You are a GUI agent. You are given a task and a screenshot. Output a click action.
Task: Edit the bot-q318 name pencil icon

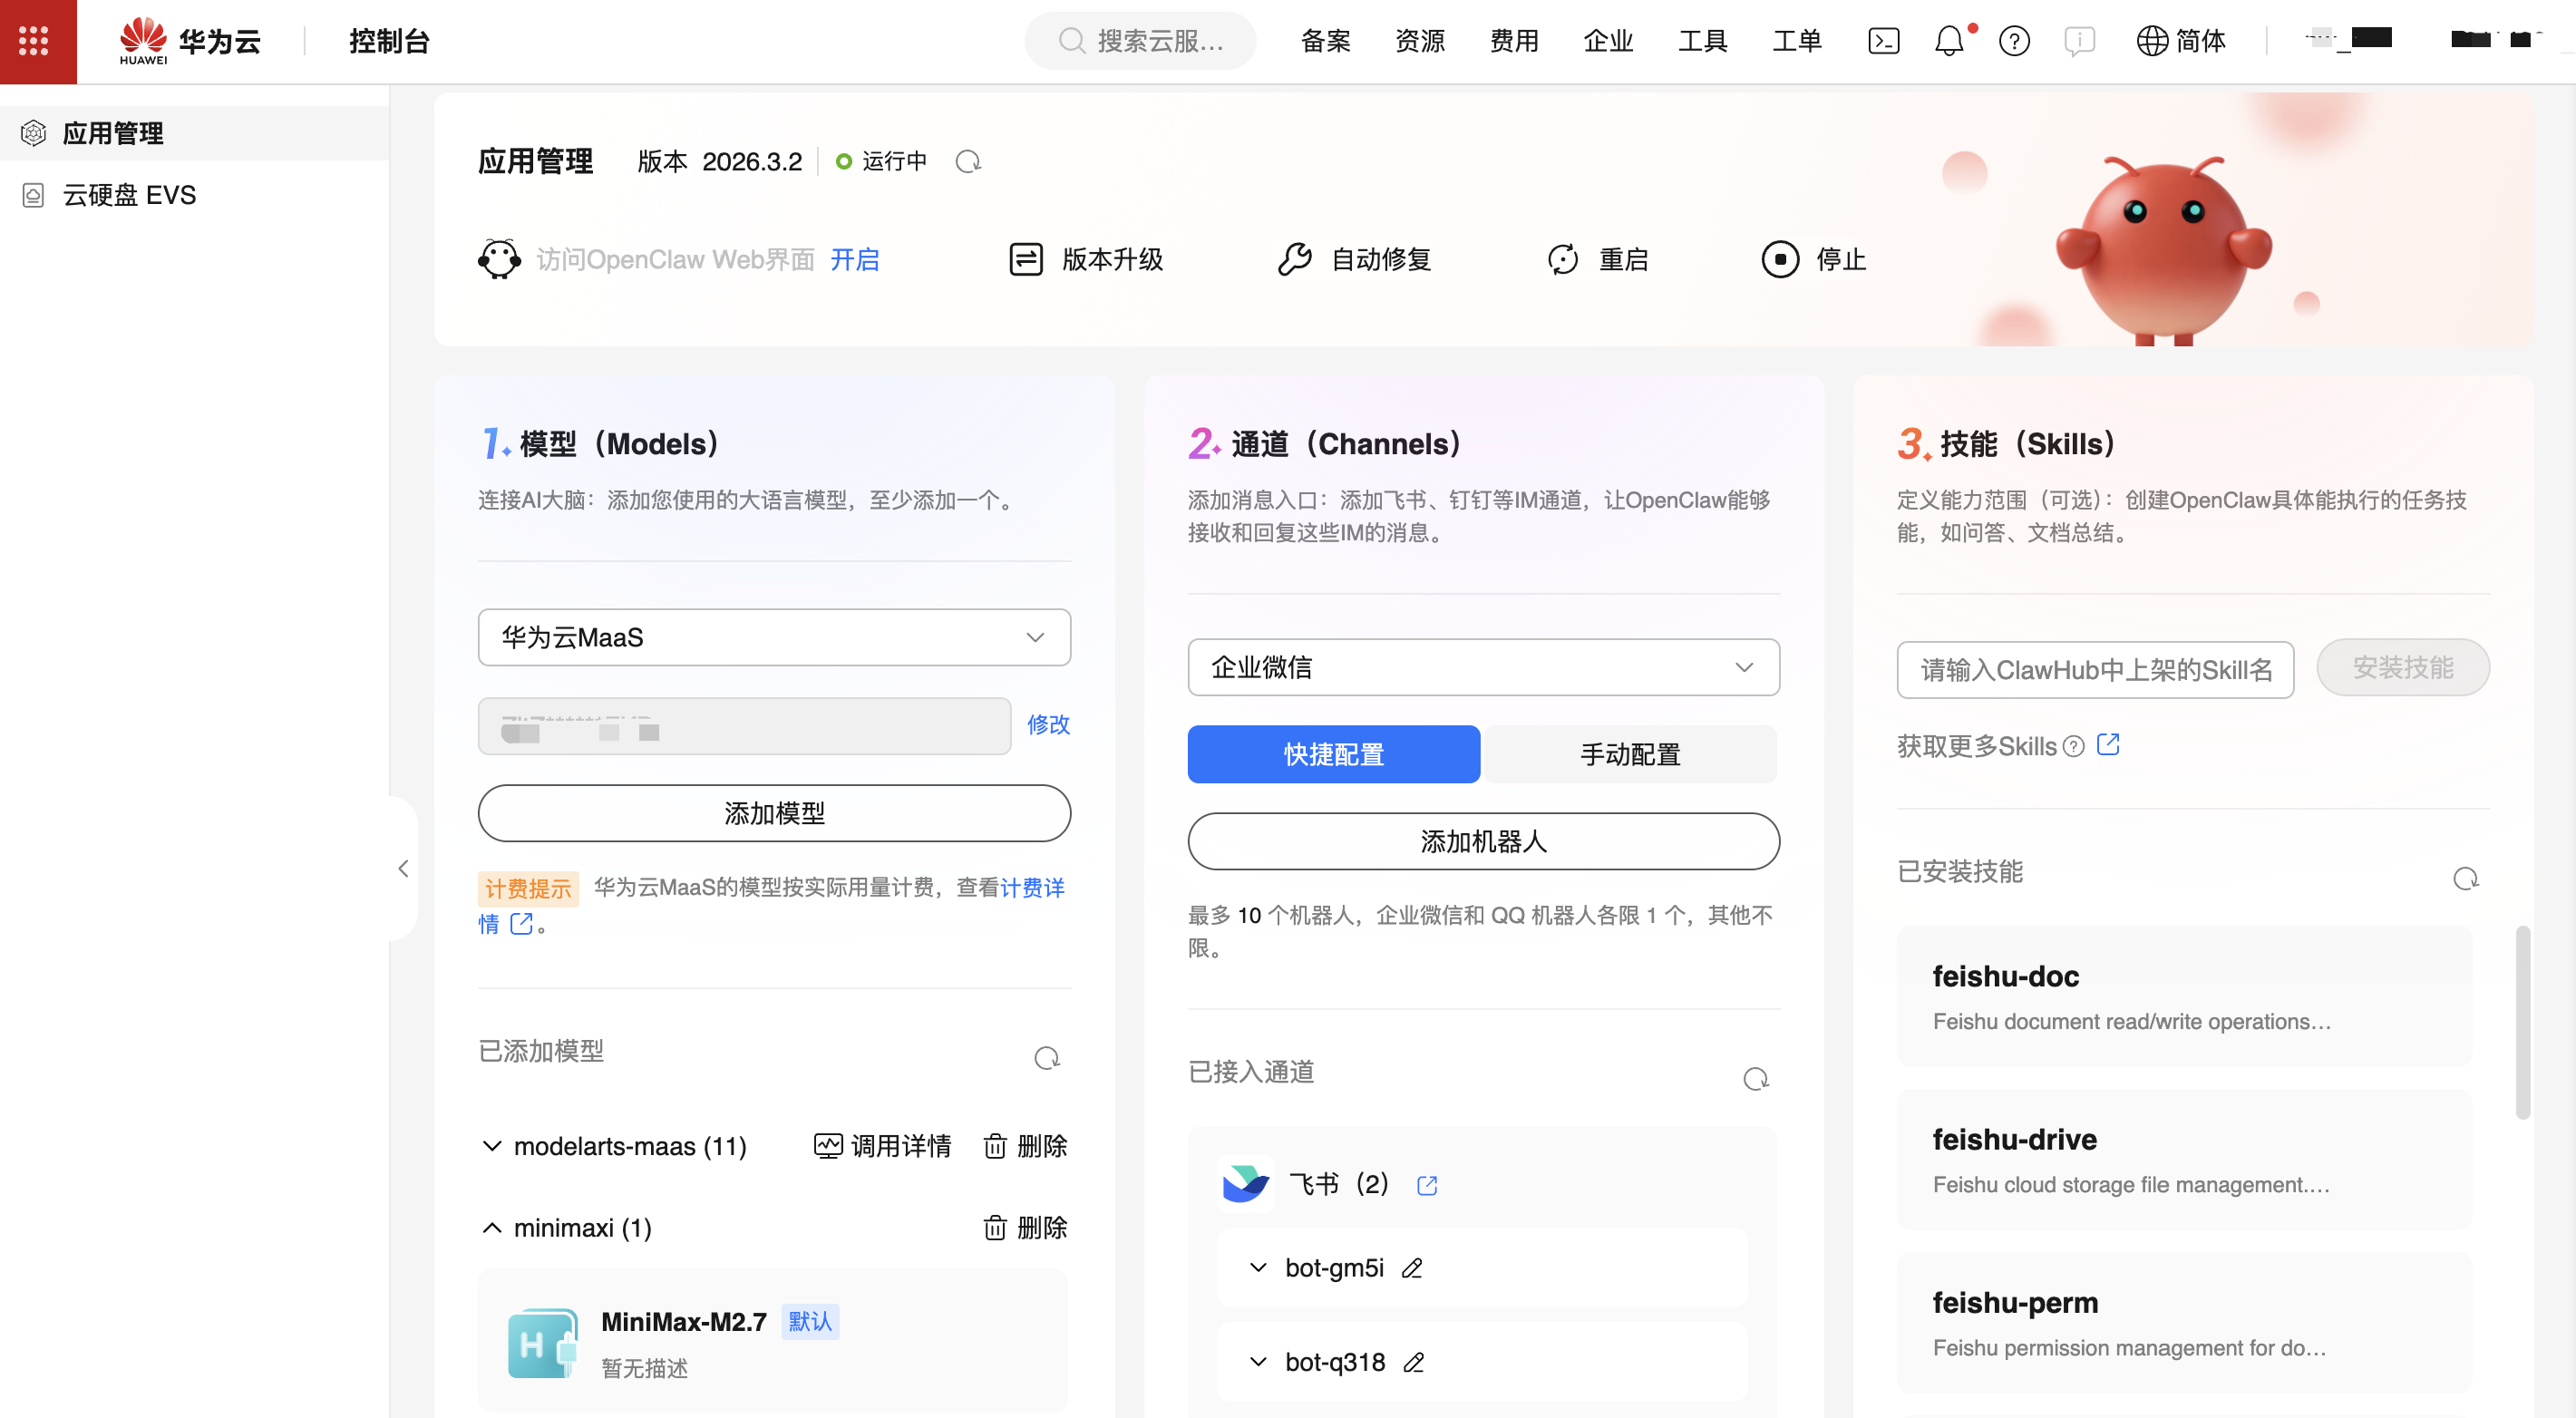click(1413, 1362)
